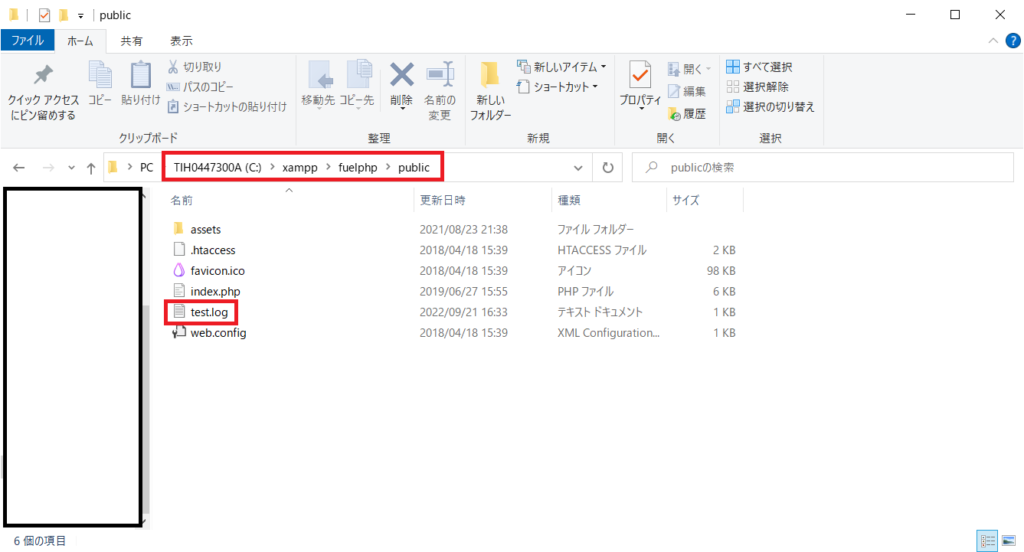Open the ファイル menu tab
Image resolution: width=1024 pixels, height=552 pixels.
coord(27,41)
